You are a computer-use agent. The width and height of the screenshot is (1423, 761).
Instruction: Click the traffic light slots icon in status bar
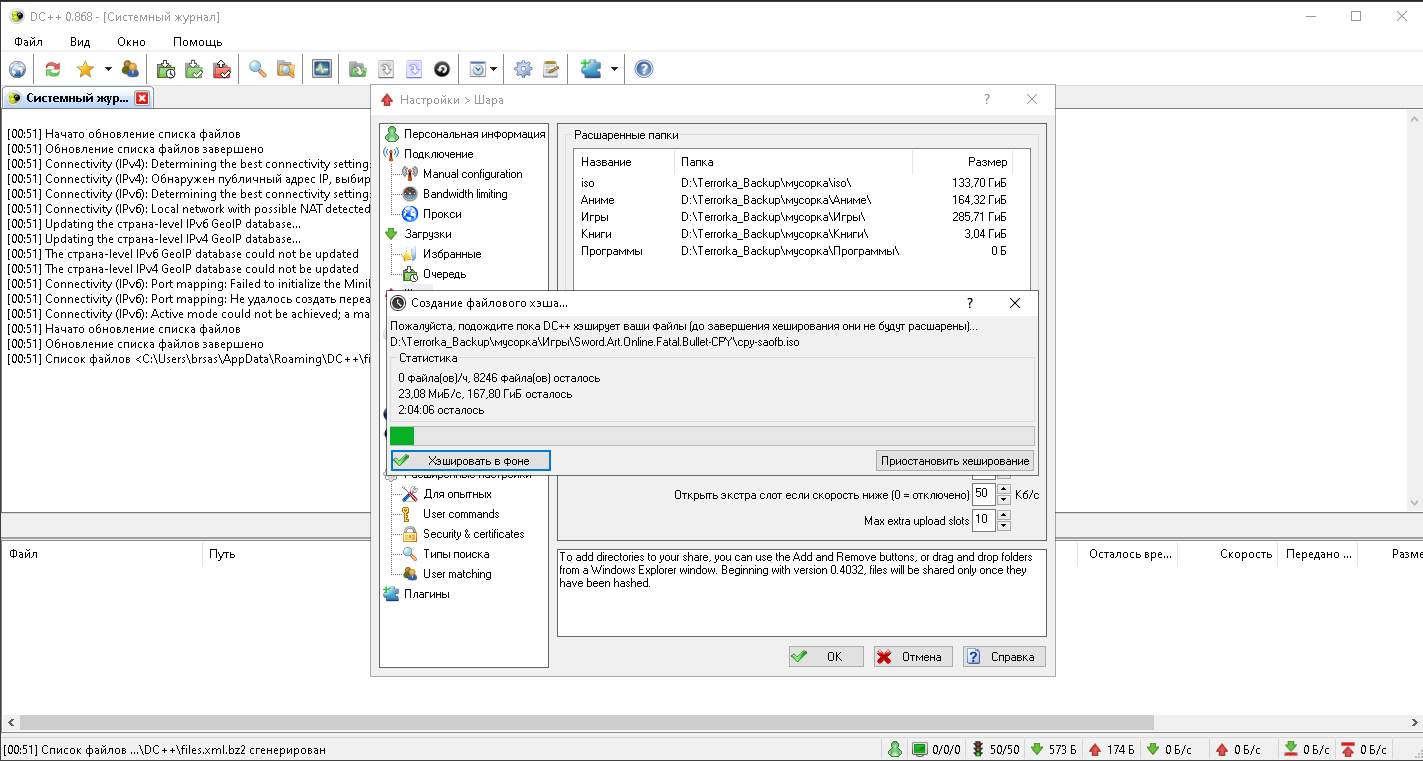click(x=977, y=749)
